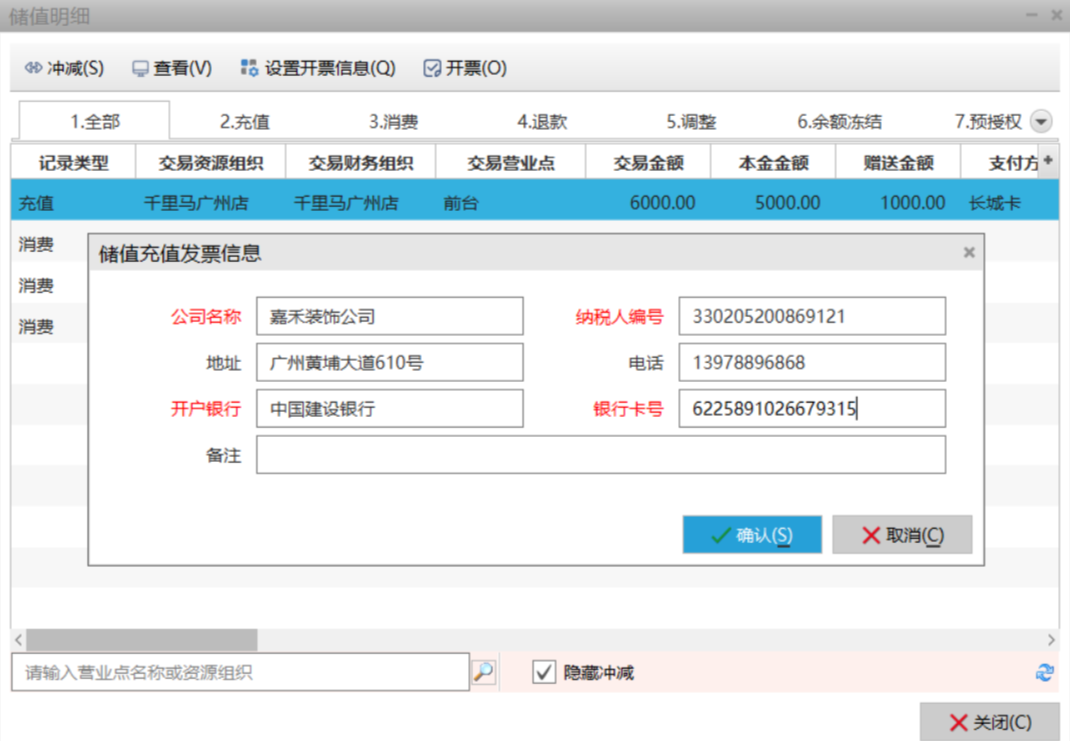Expand the tab overflow dropdown arrow
Viewport: 1070px width, 741px height.
coord(1041,122)
